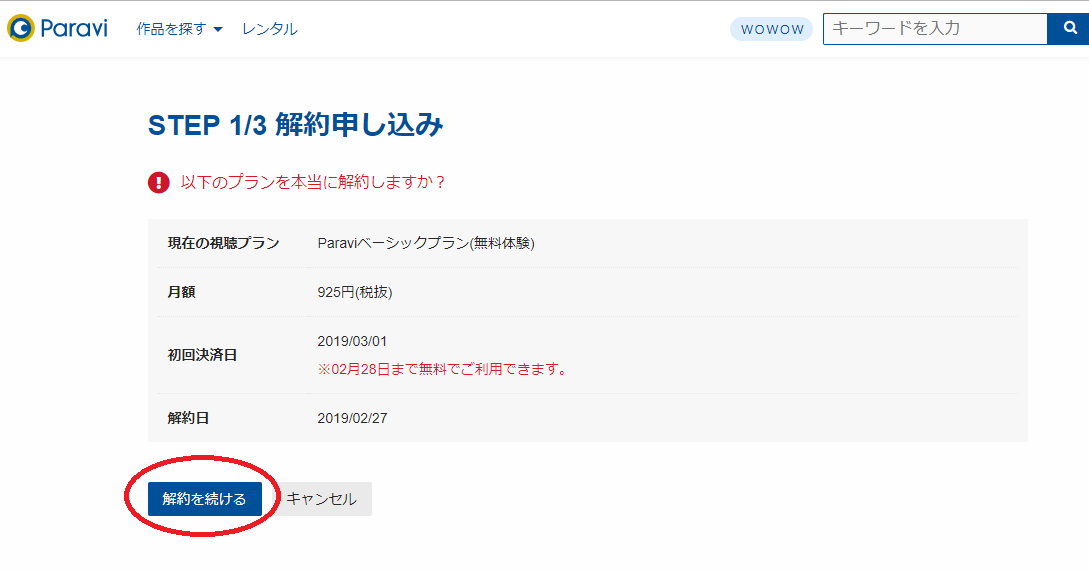The height and width of the screenshot is (570, 1089).
Task: Click the search magnifier icon
Action: (x=1069, y=28)
